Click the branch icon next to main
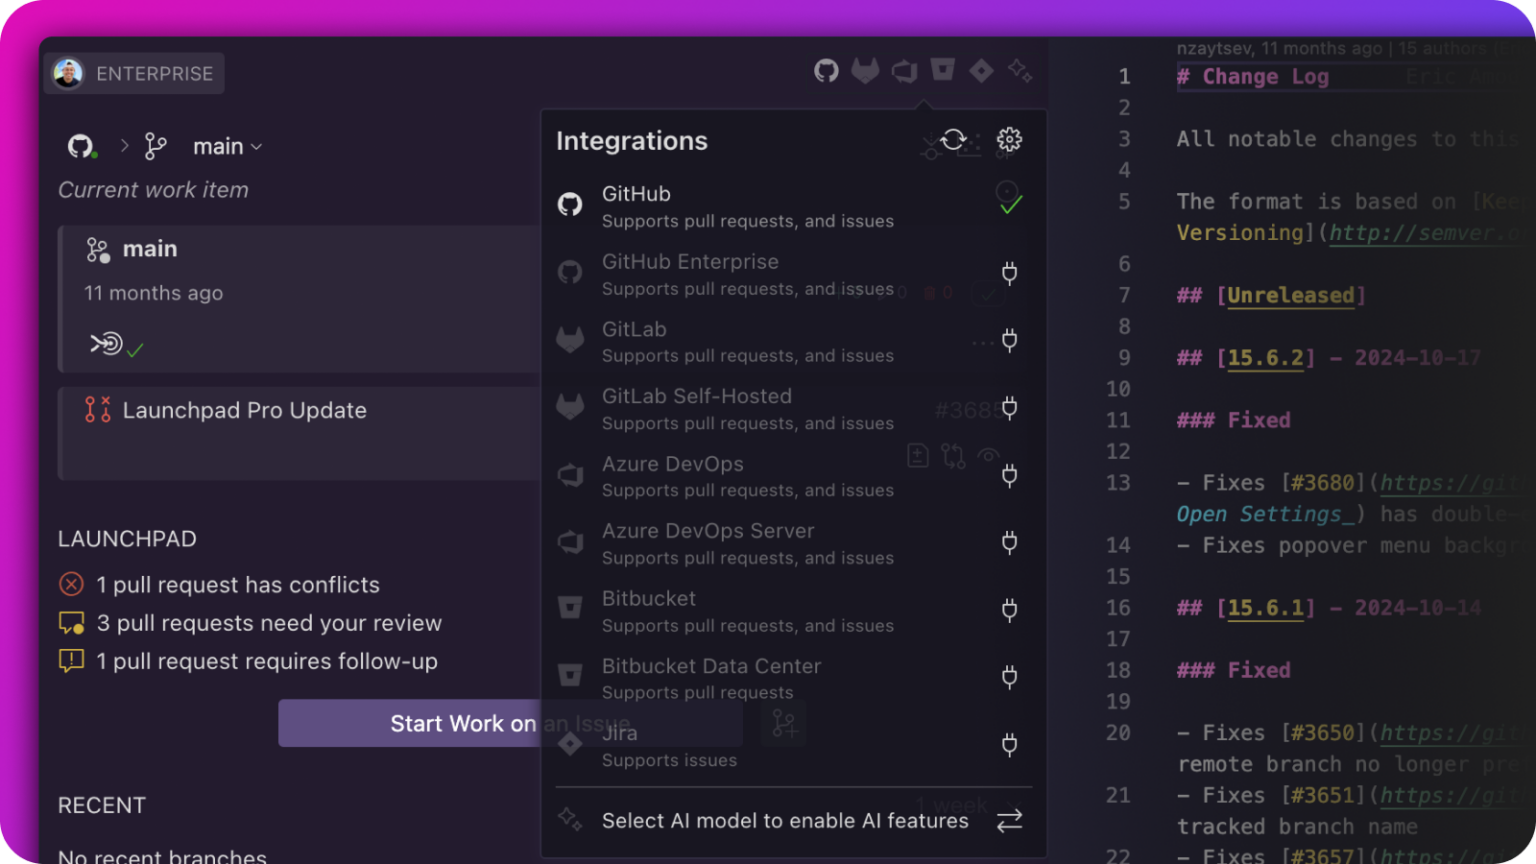The height and width of the screenshot is (864, 1536). pyautogui.click(x=155, y=146)
